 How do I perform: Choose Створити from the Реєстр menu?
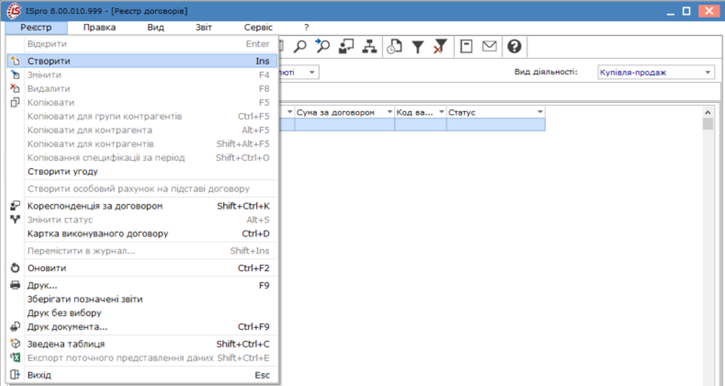[142, 61]
